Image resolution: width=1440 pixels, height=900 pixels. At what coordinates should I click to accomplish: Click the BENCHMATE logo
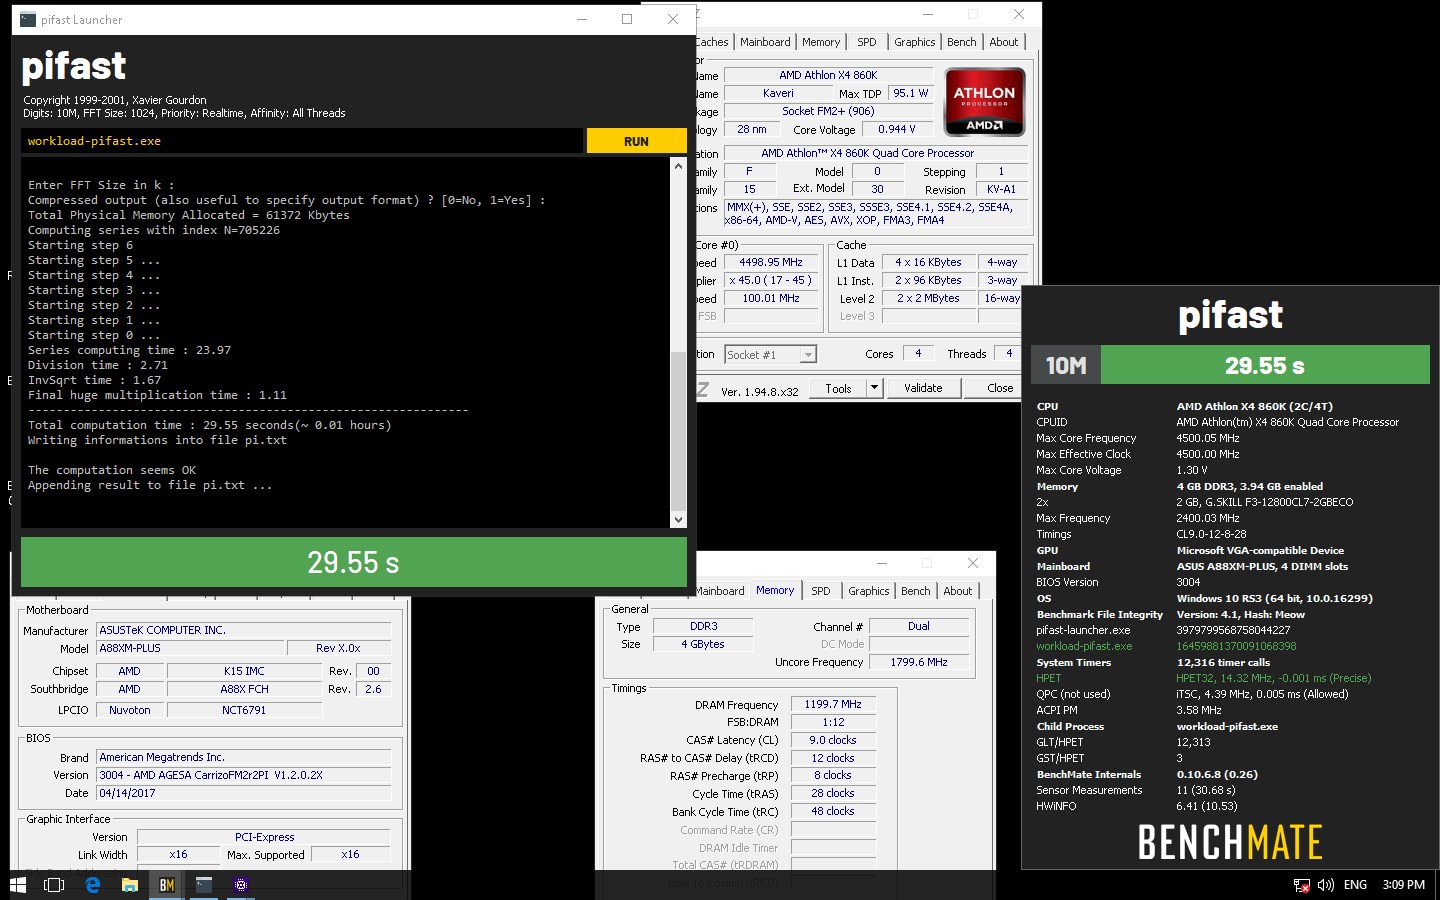pyautogui.click(x=1230, y=843)
